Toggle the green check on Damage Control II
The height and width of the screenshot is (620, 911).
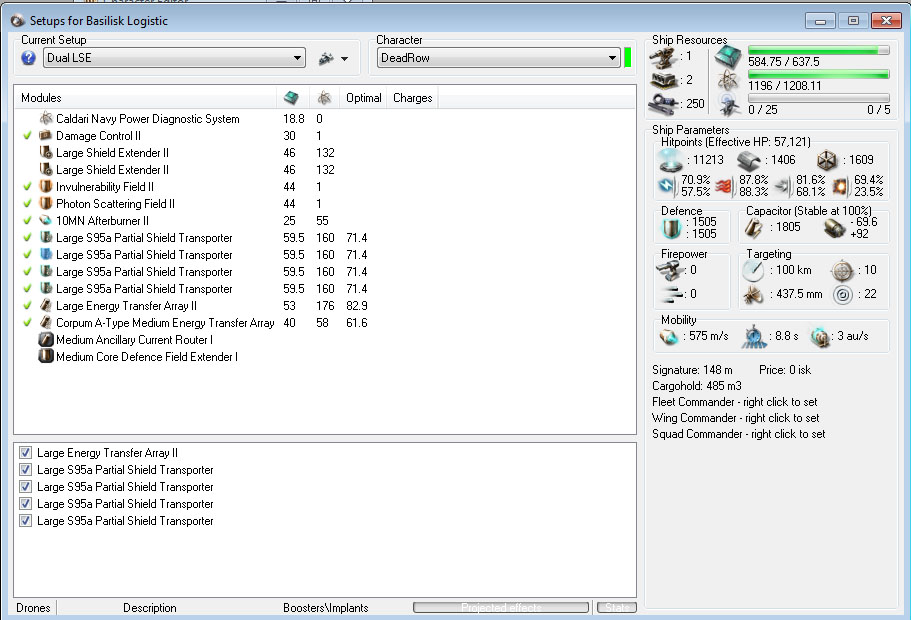(27, 136)
